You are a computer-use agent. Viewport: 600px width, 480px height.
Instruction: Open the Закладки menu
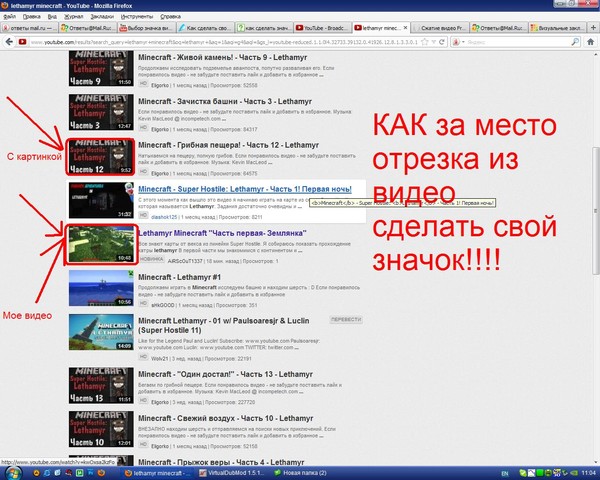tap(102, 16)
